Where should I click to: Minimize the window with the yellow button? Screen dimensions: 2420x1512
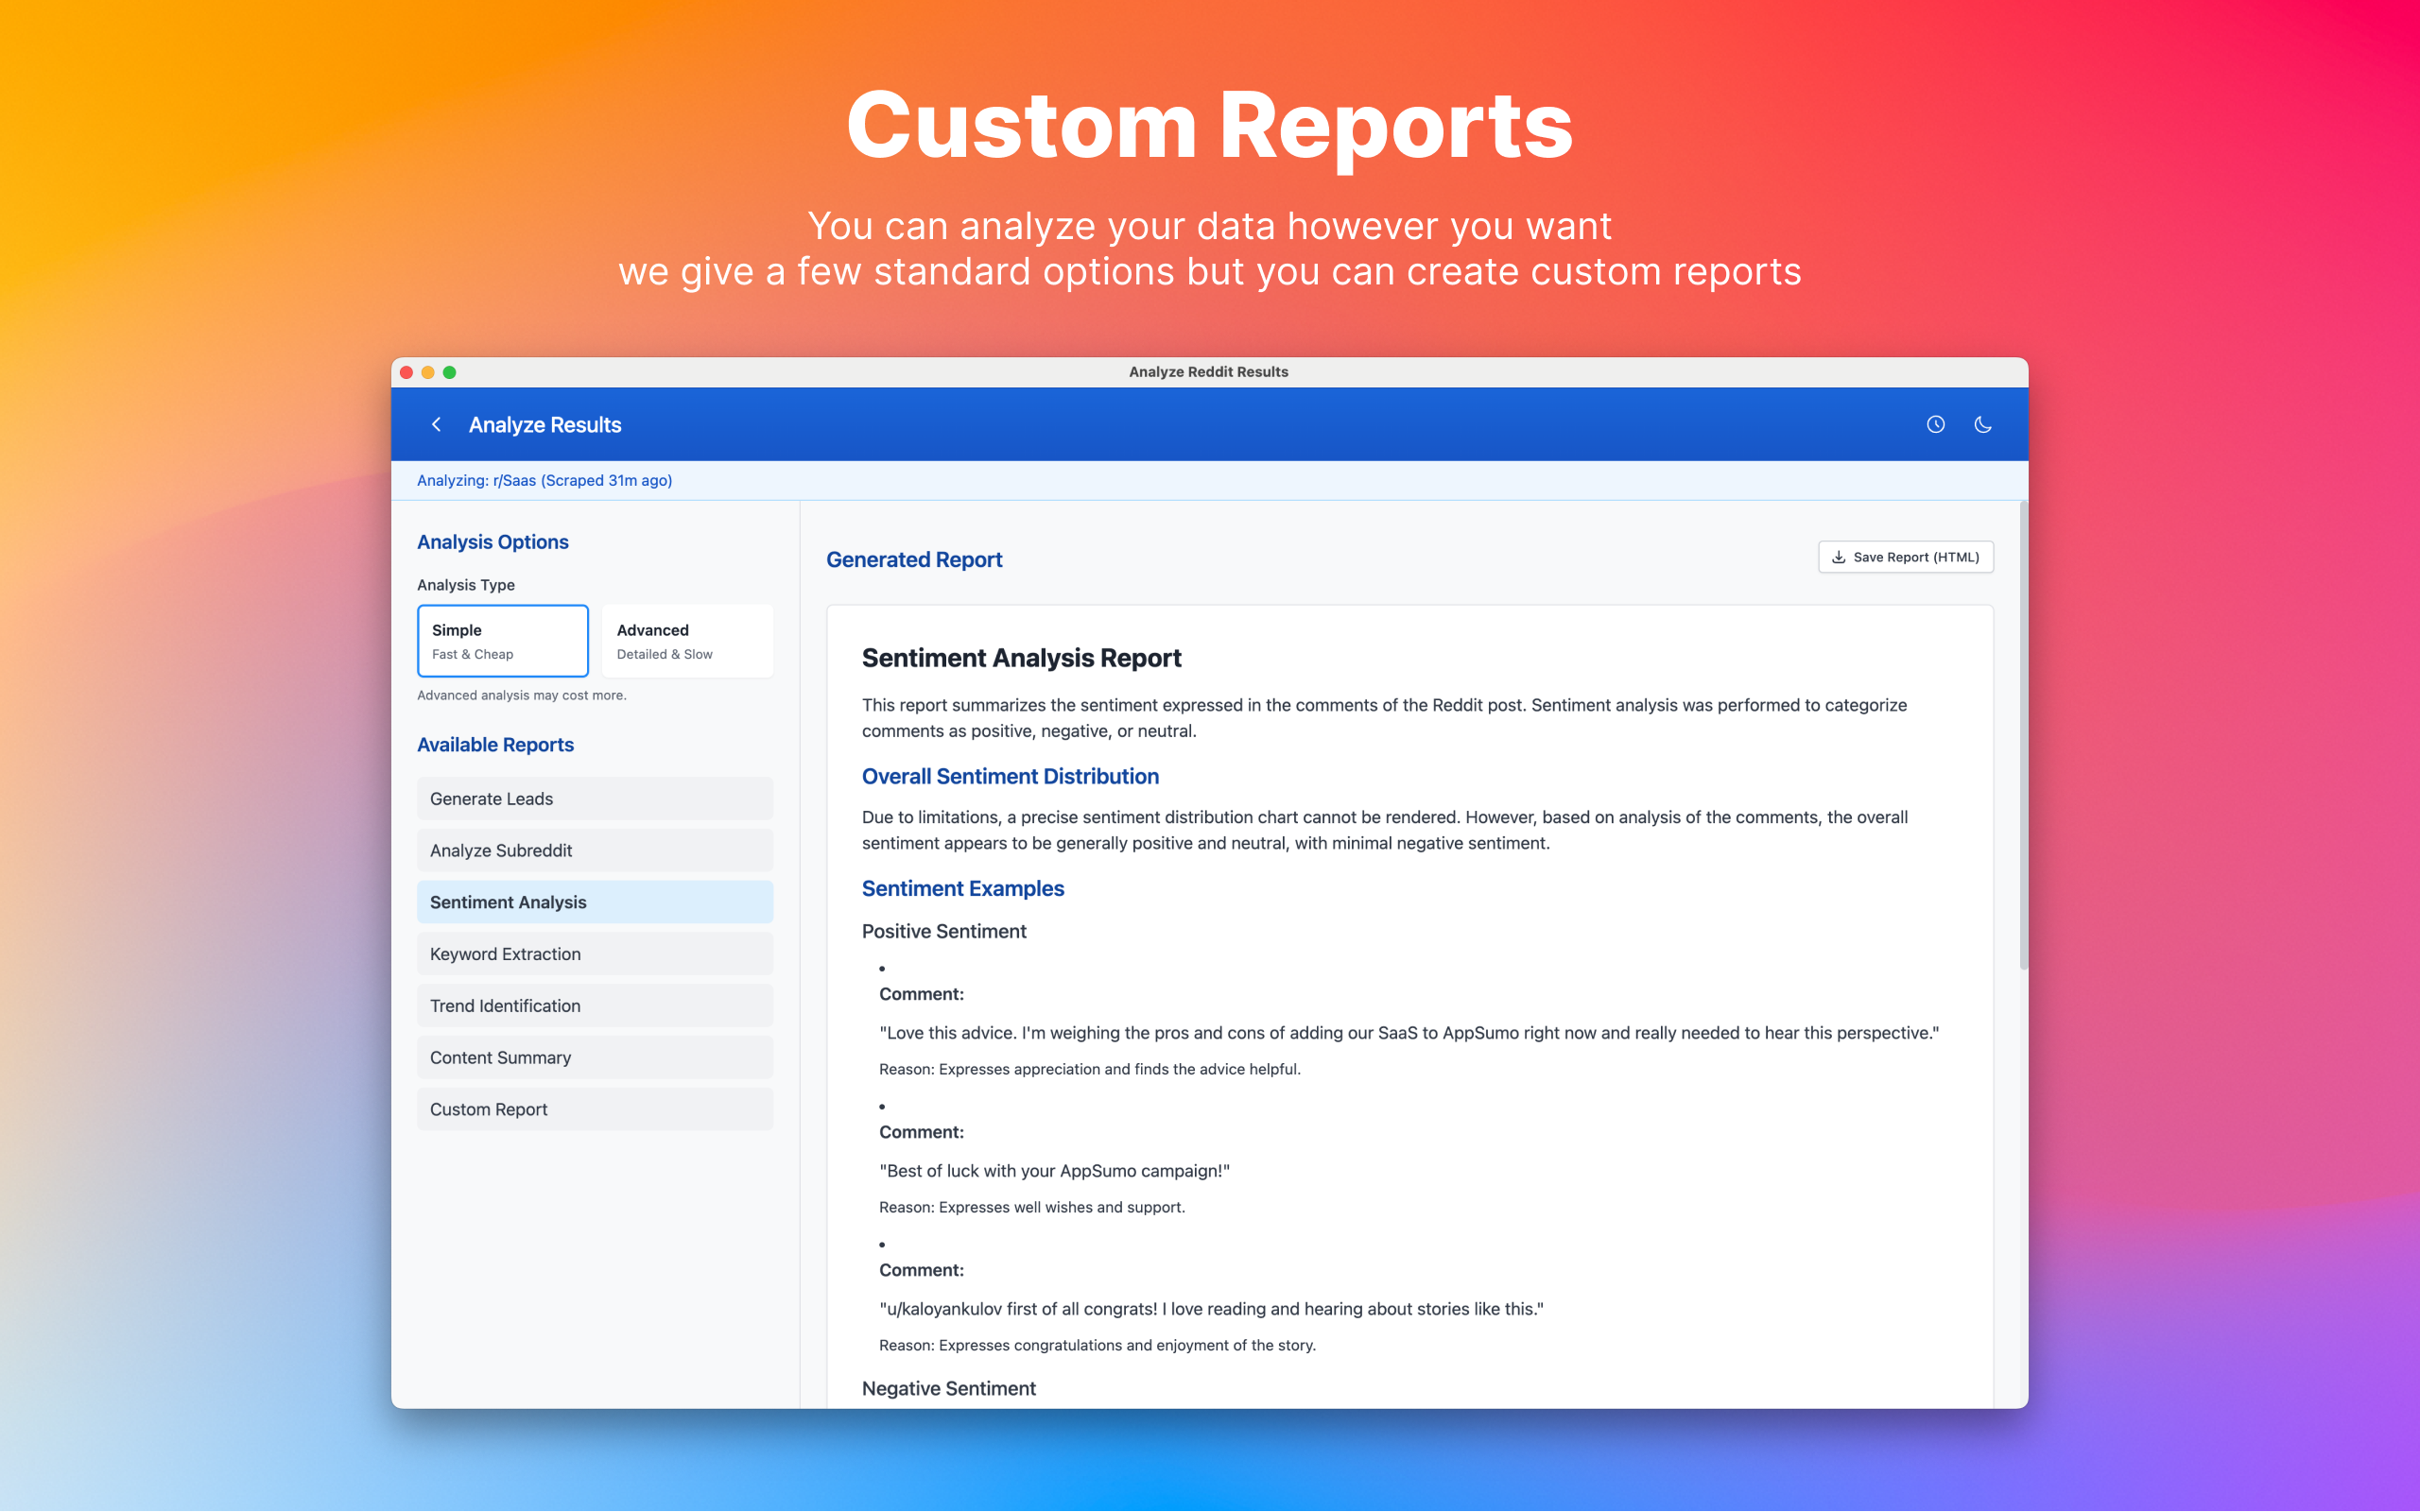(x=428, y=371)
